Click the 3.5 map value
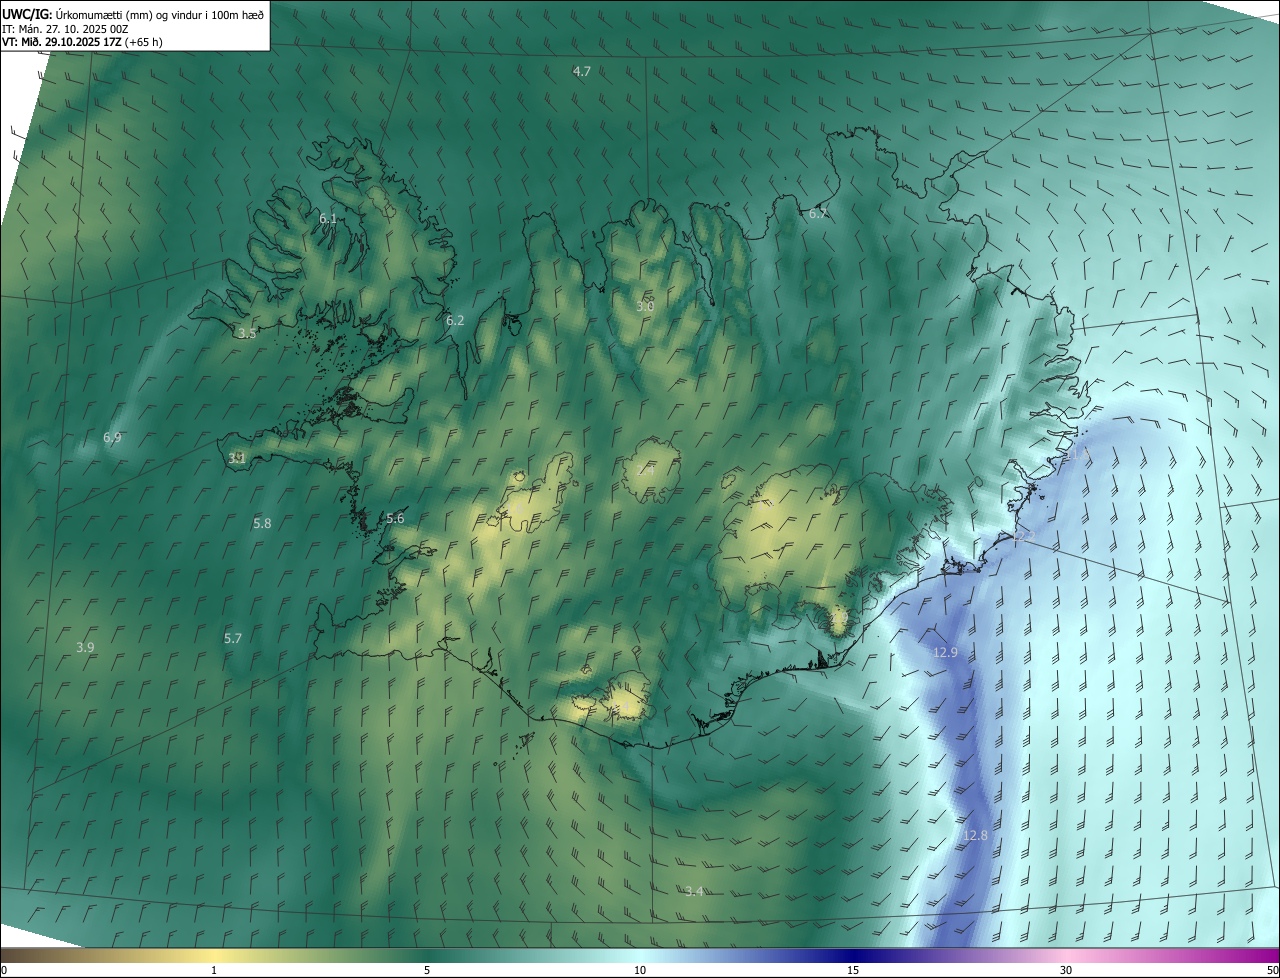Screen dimensions: 1280x978 [247, 333]
